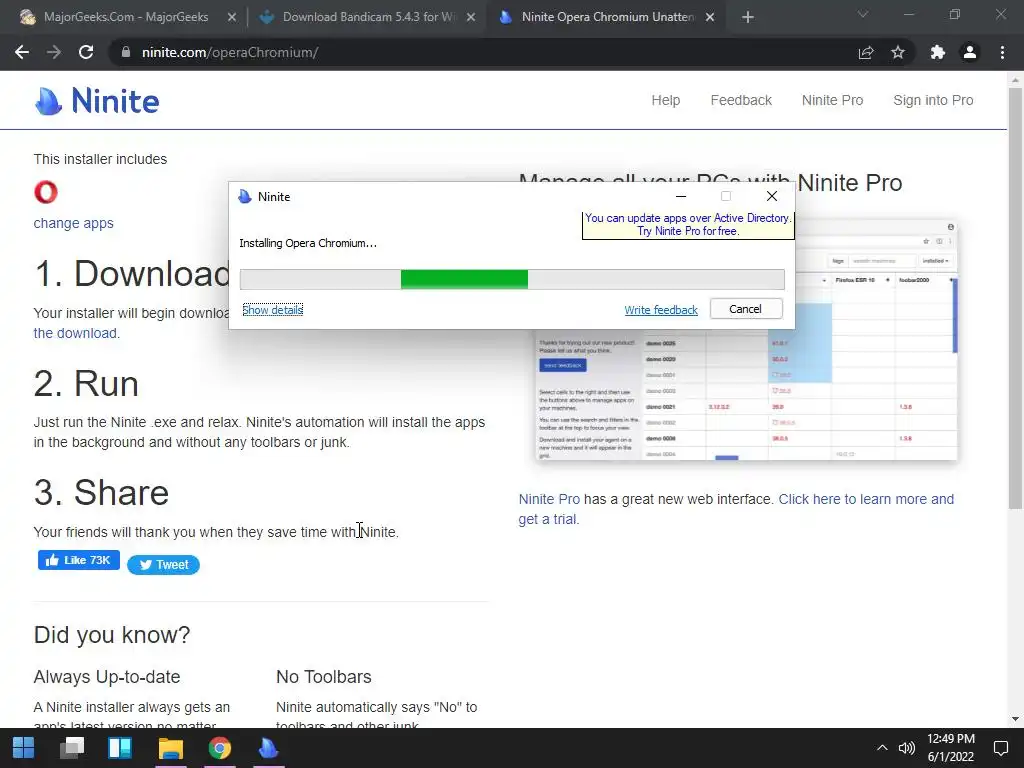Screen dimensions: 1024x768
Task: Cancel the Opera Chromium installation
Action: click(746, 309)
